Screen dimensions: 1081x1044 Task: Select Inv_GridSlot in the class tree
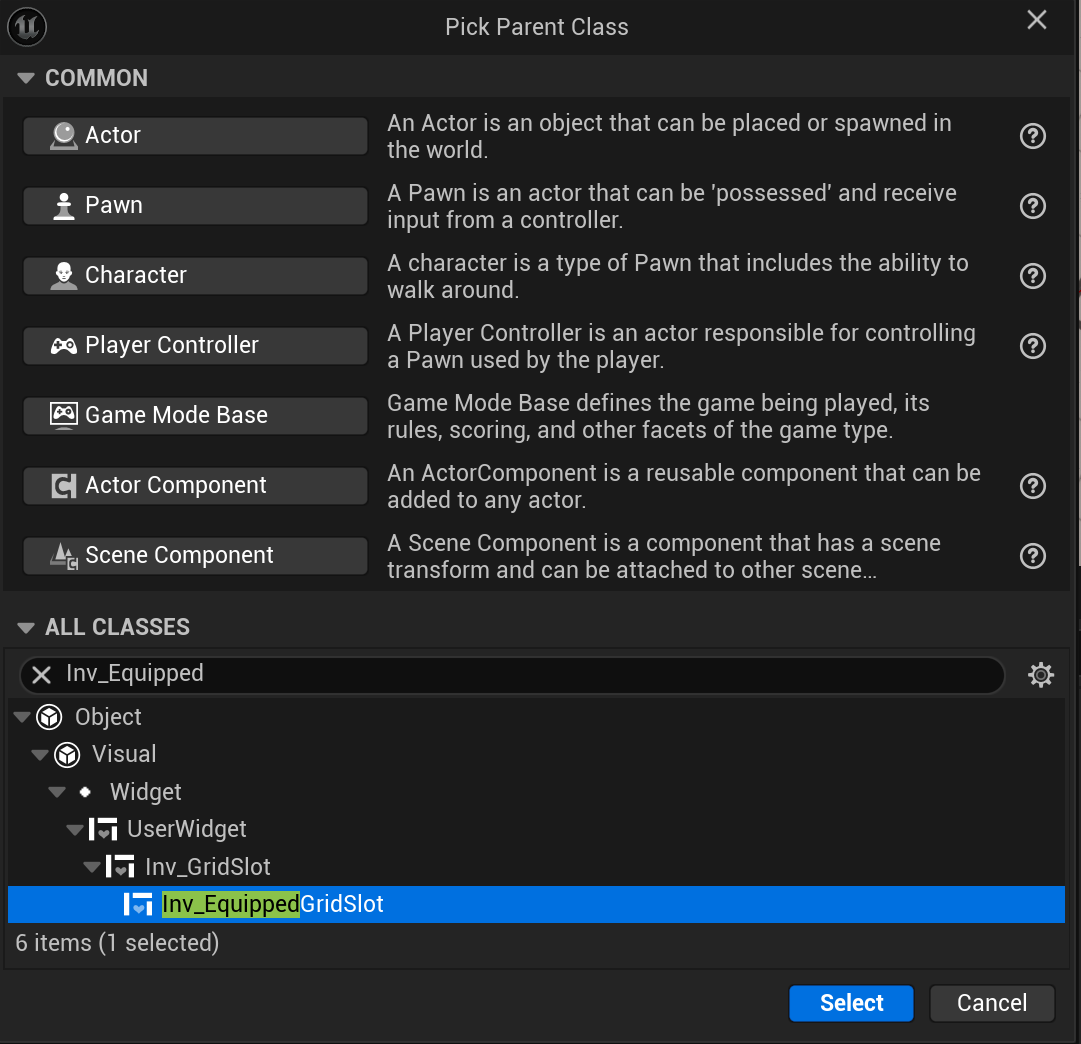(207, 867)
